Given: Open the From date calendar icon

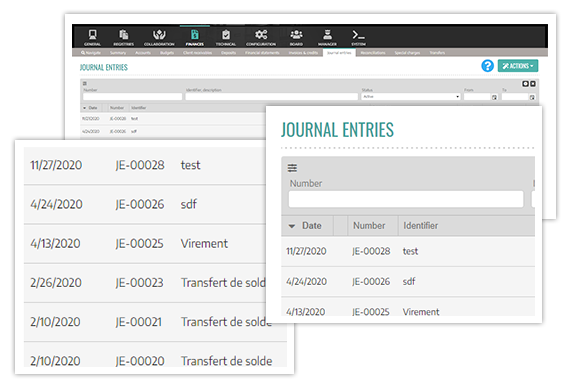Looking at the screenshot, I should pos(494,97).
